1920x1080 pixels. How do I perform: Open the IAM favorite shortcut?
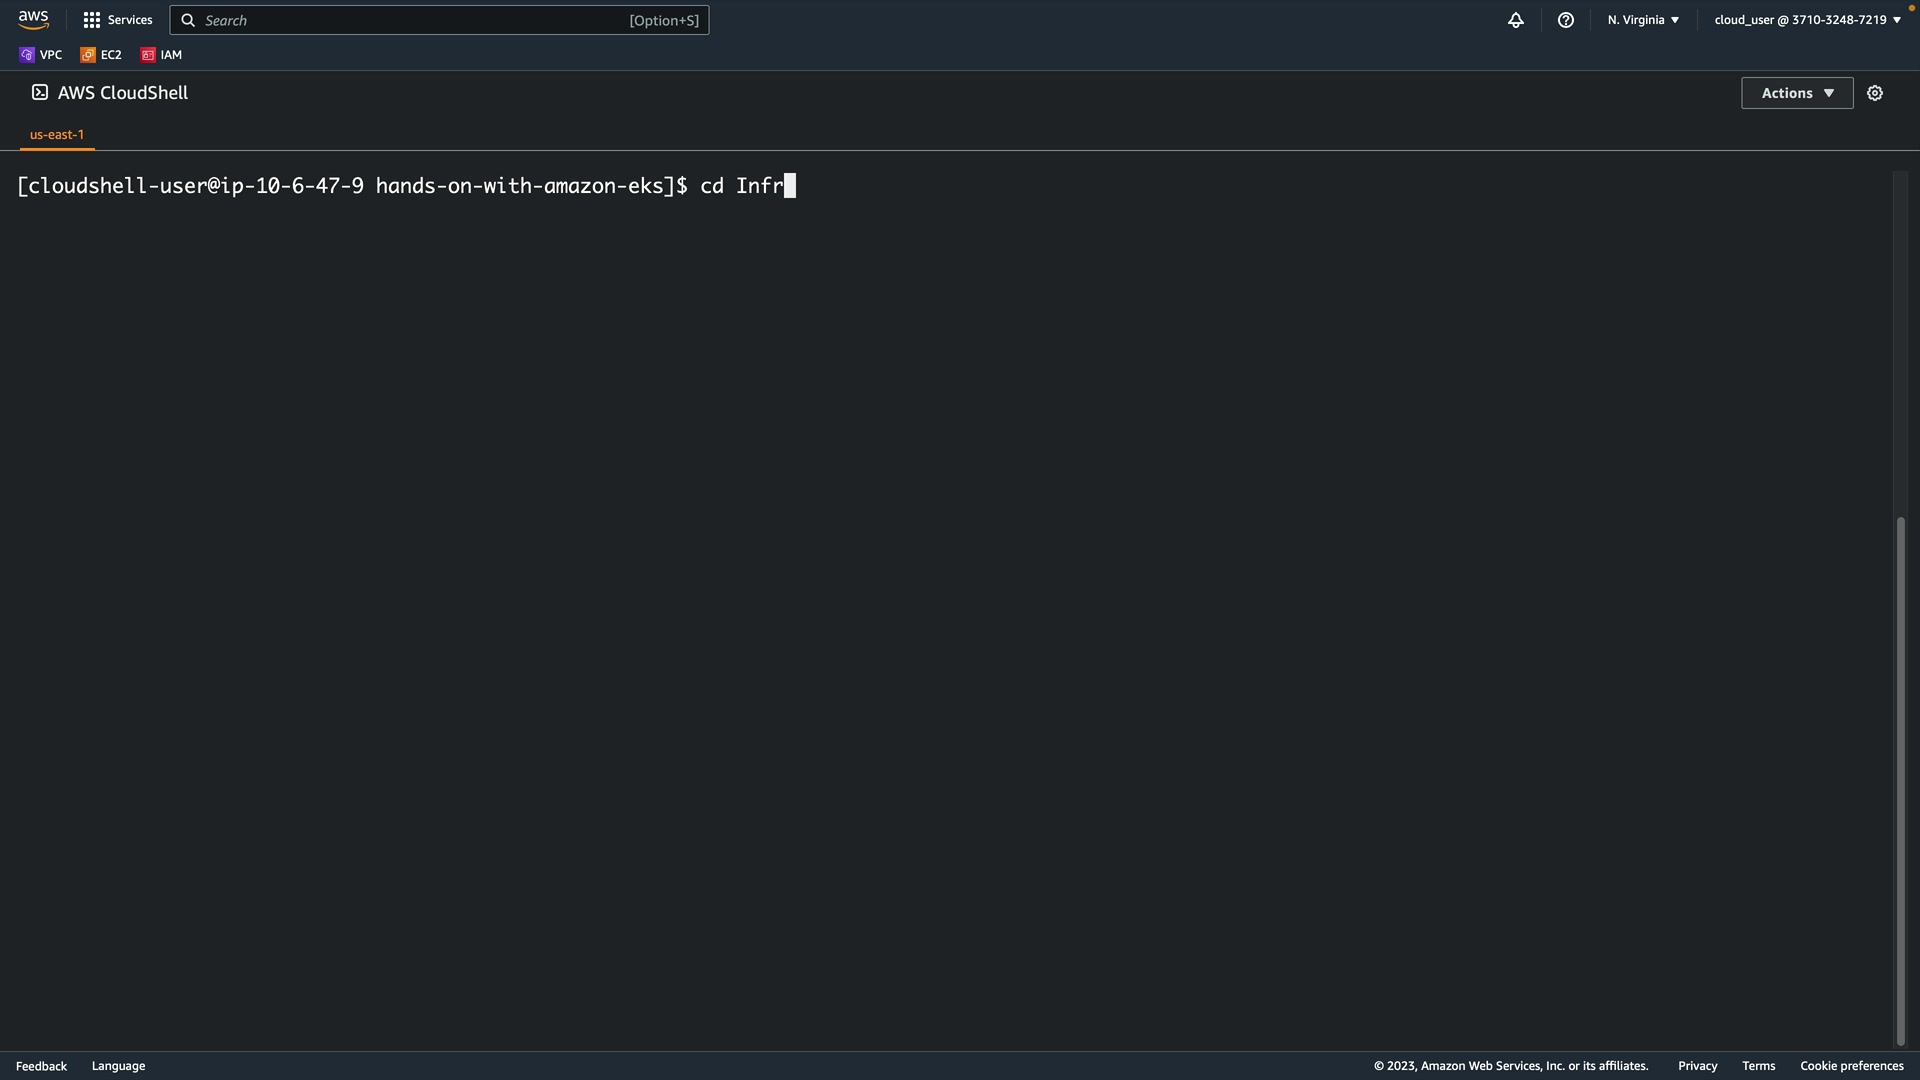pyautogui.click(x=162, y=55)
